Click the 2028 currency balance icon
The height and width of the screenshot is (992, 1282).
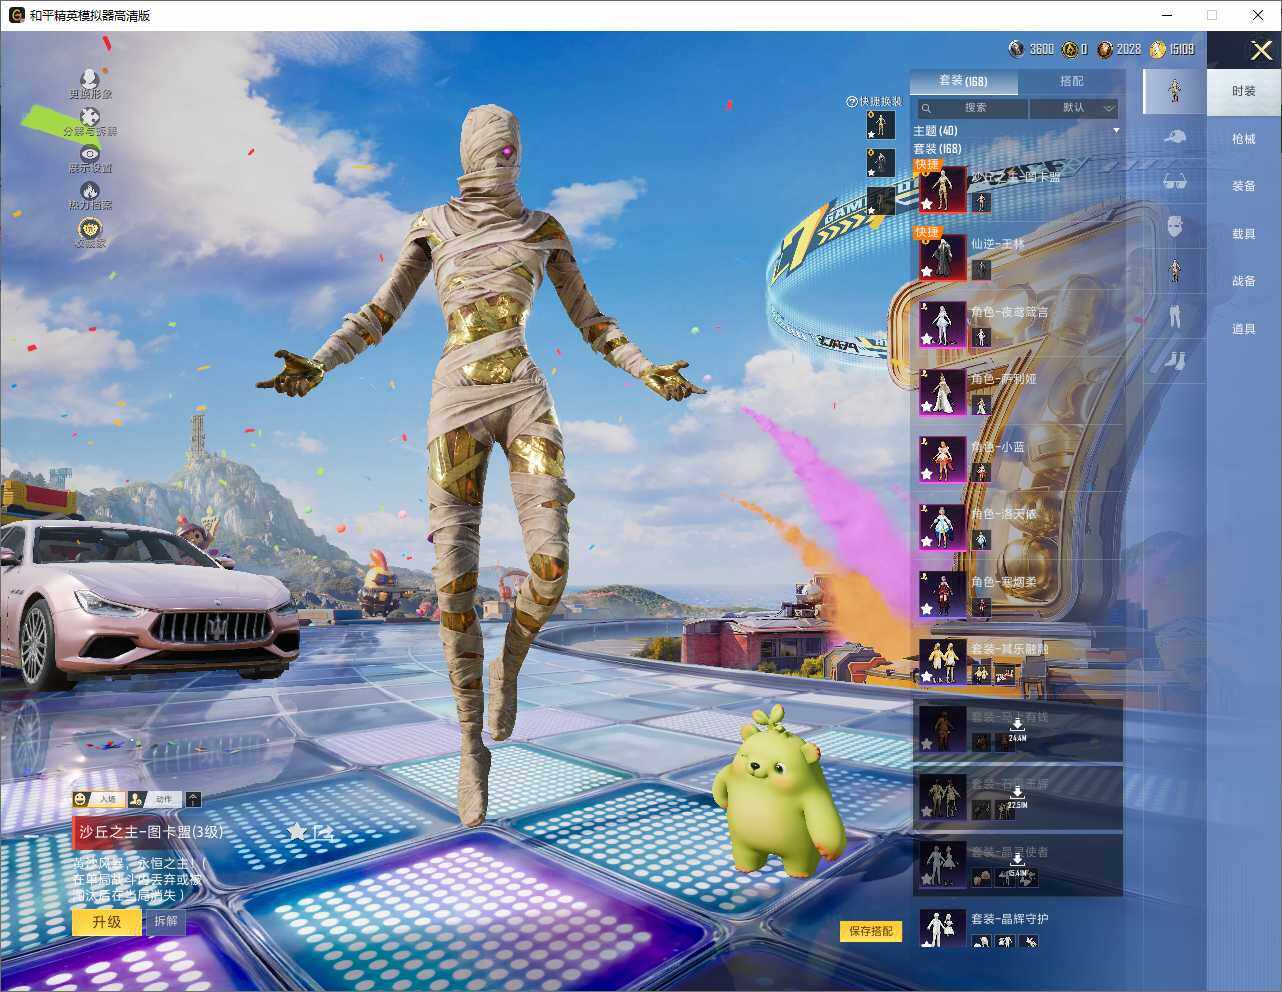(1105, 49)
